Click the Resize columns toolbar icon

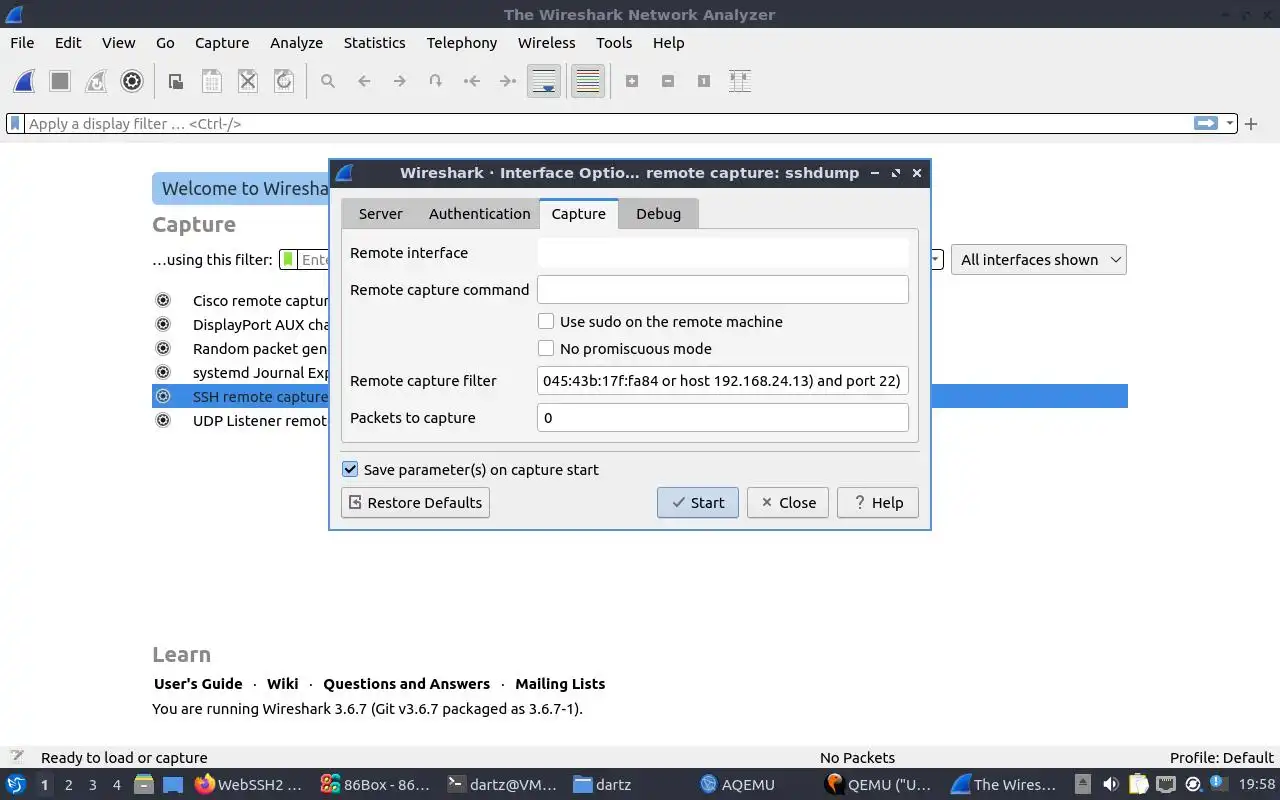pos(740,81)
